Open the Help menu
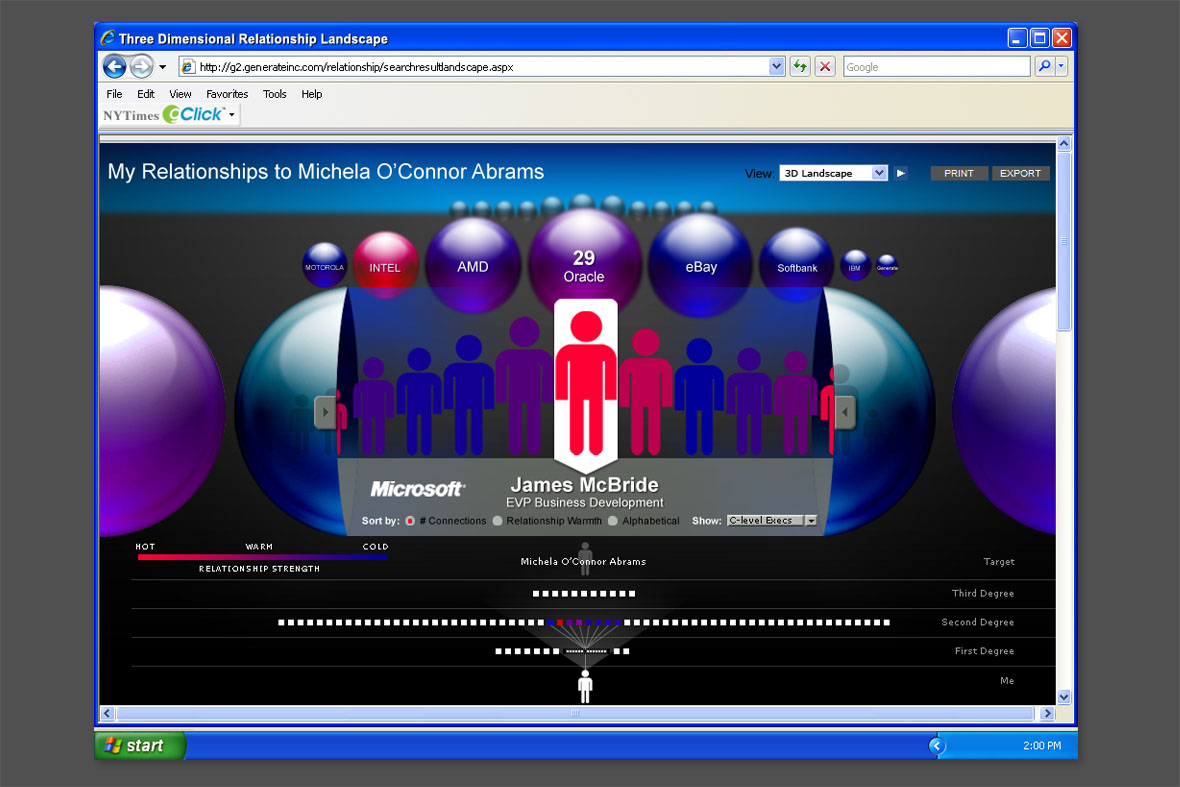The image size is (1180, 787). point(312,94)
